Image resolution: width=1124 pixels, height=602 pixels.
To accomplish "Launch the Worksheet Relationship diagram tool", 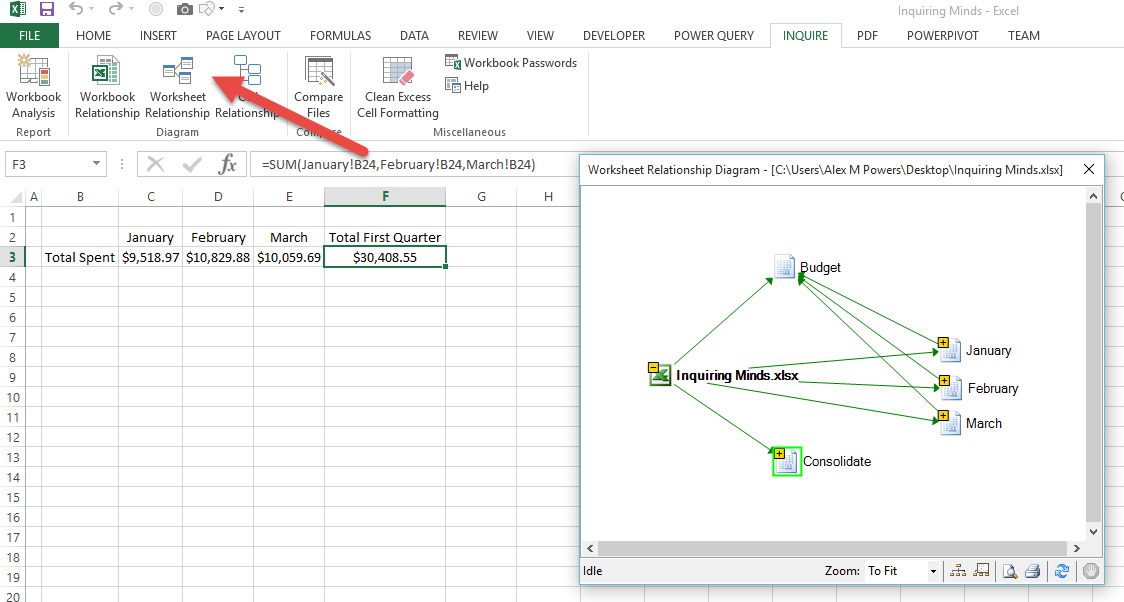I will pos(178,87).
